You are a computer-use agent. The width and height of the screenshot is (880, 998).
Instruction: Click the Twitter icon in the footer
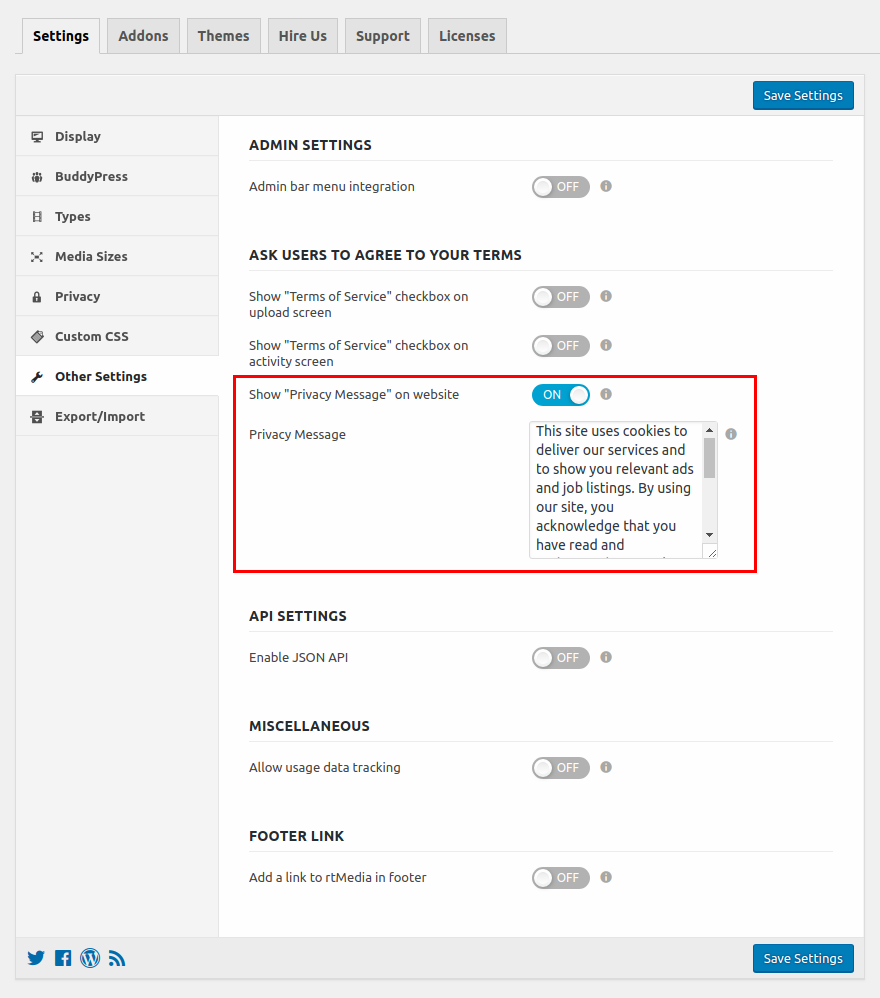point(36,958)
